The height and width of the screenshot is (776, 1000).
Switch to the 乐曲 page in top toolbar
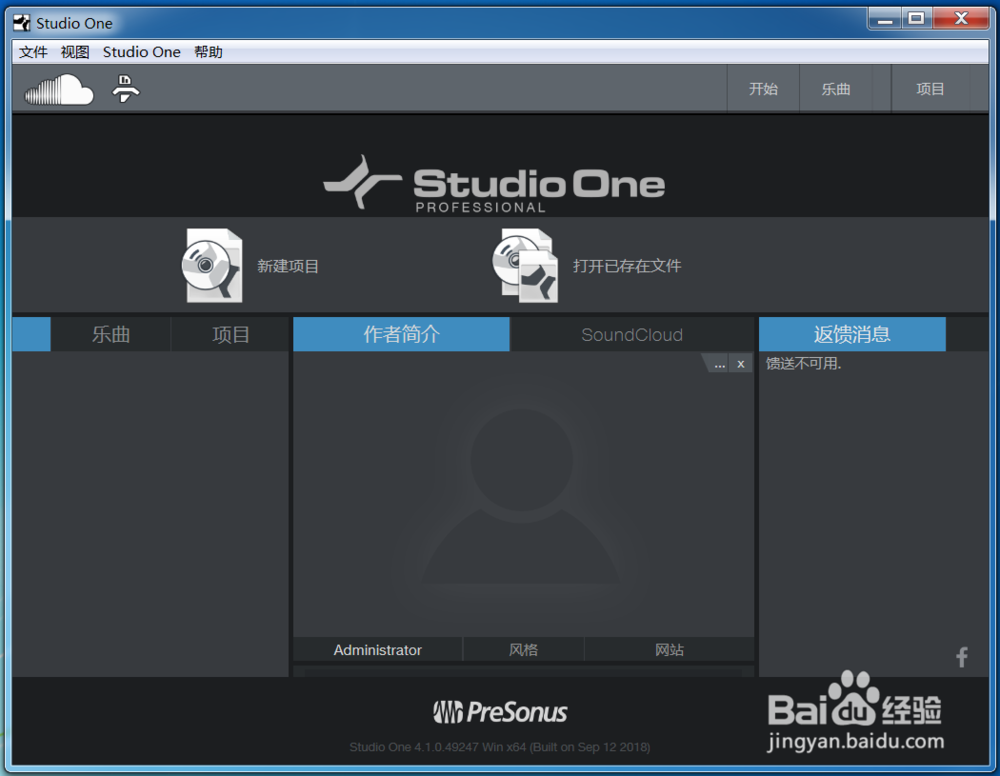pos(835,89)
